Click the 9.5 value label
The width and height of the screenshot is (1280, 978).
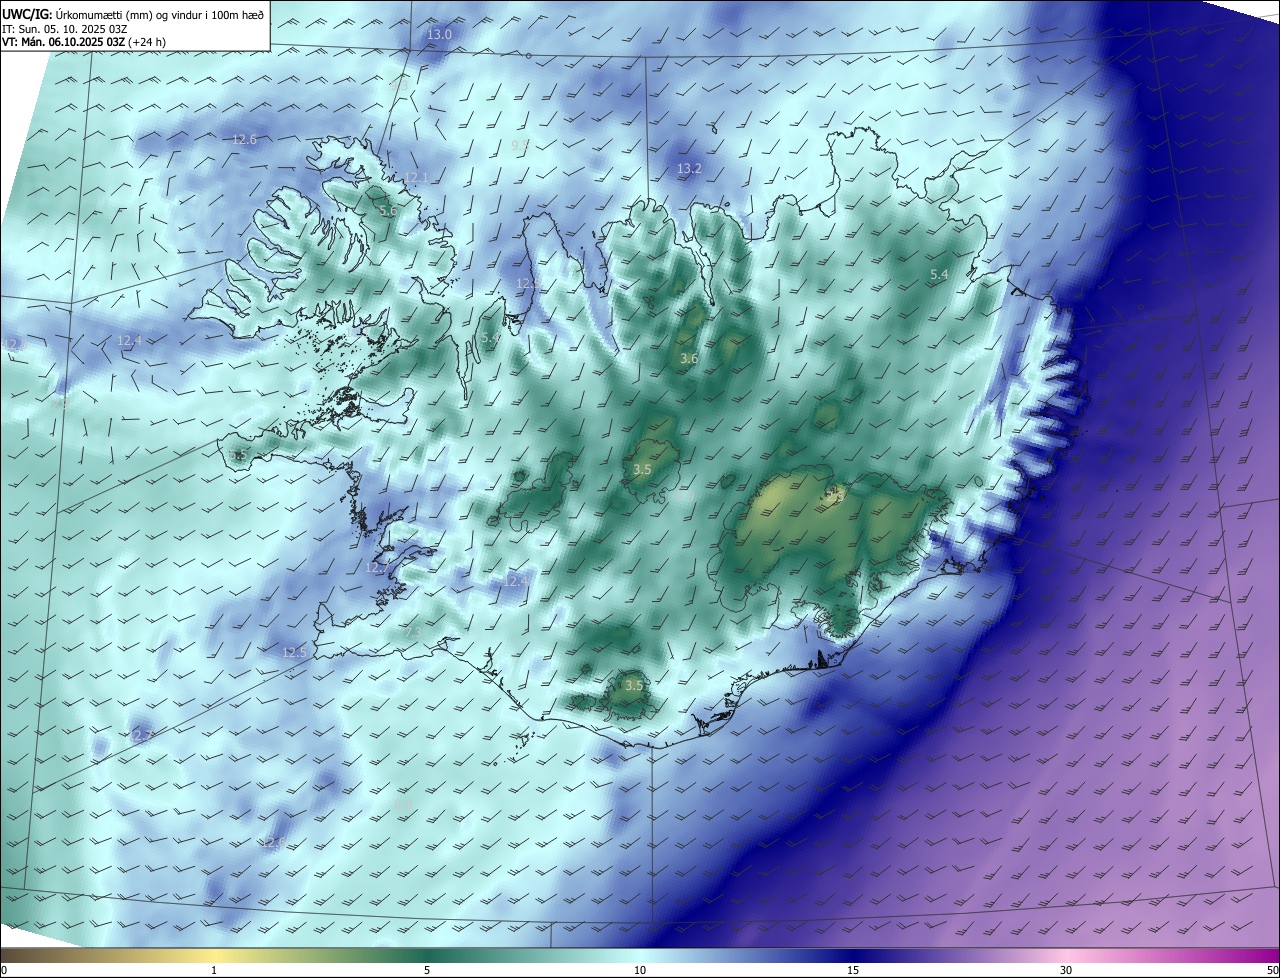point(520,145)
